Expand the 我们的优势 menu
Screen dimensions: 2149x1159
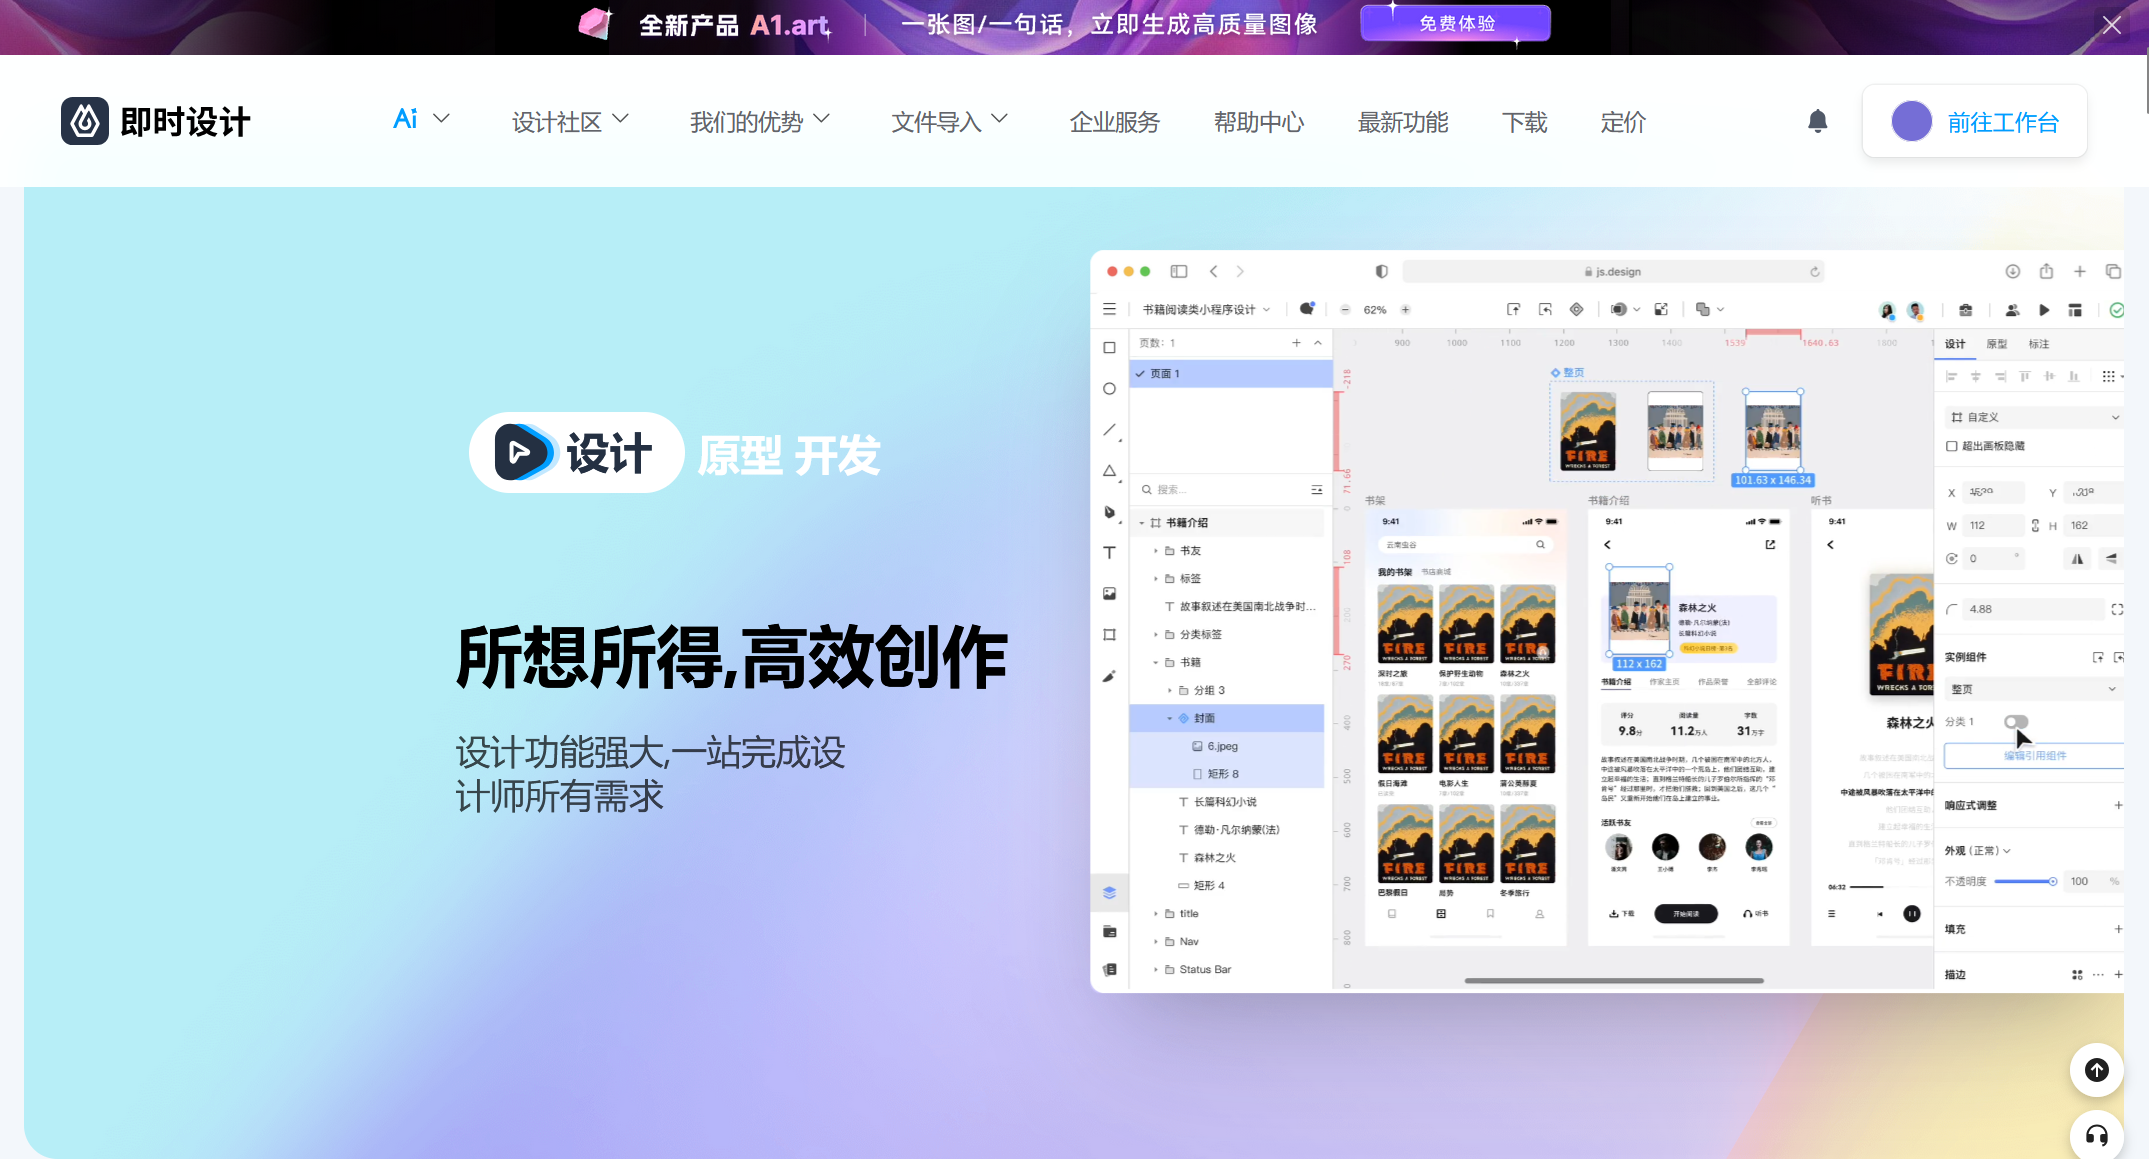pos(760,122)
